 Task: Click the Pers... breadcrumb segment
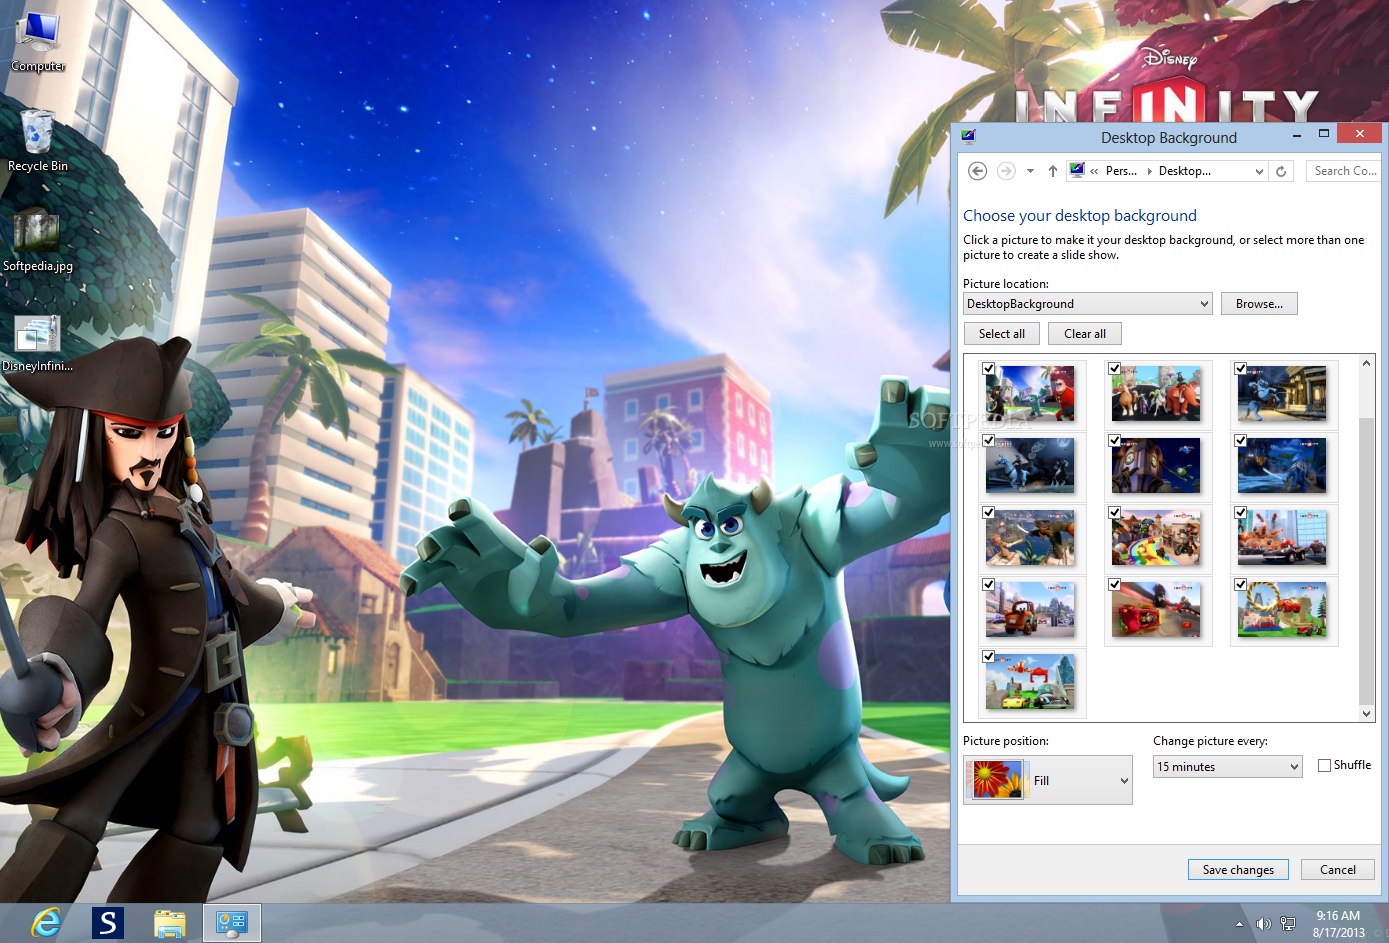pyautogui.click(x=1121, y=171)
